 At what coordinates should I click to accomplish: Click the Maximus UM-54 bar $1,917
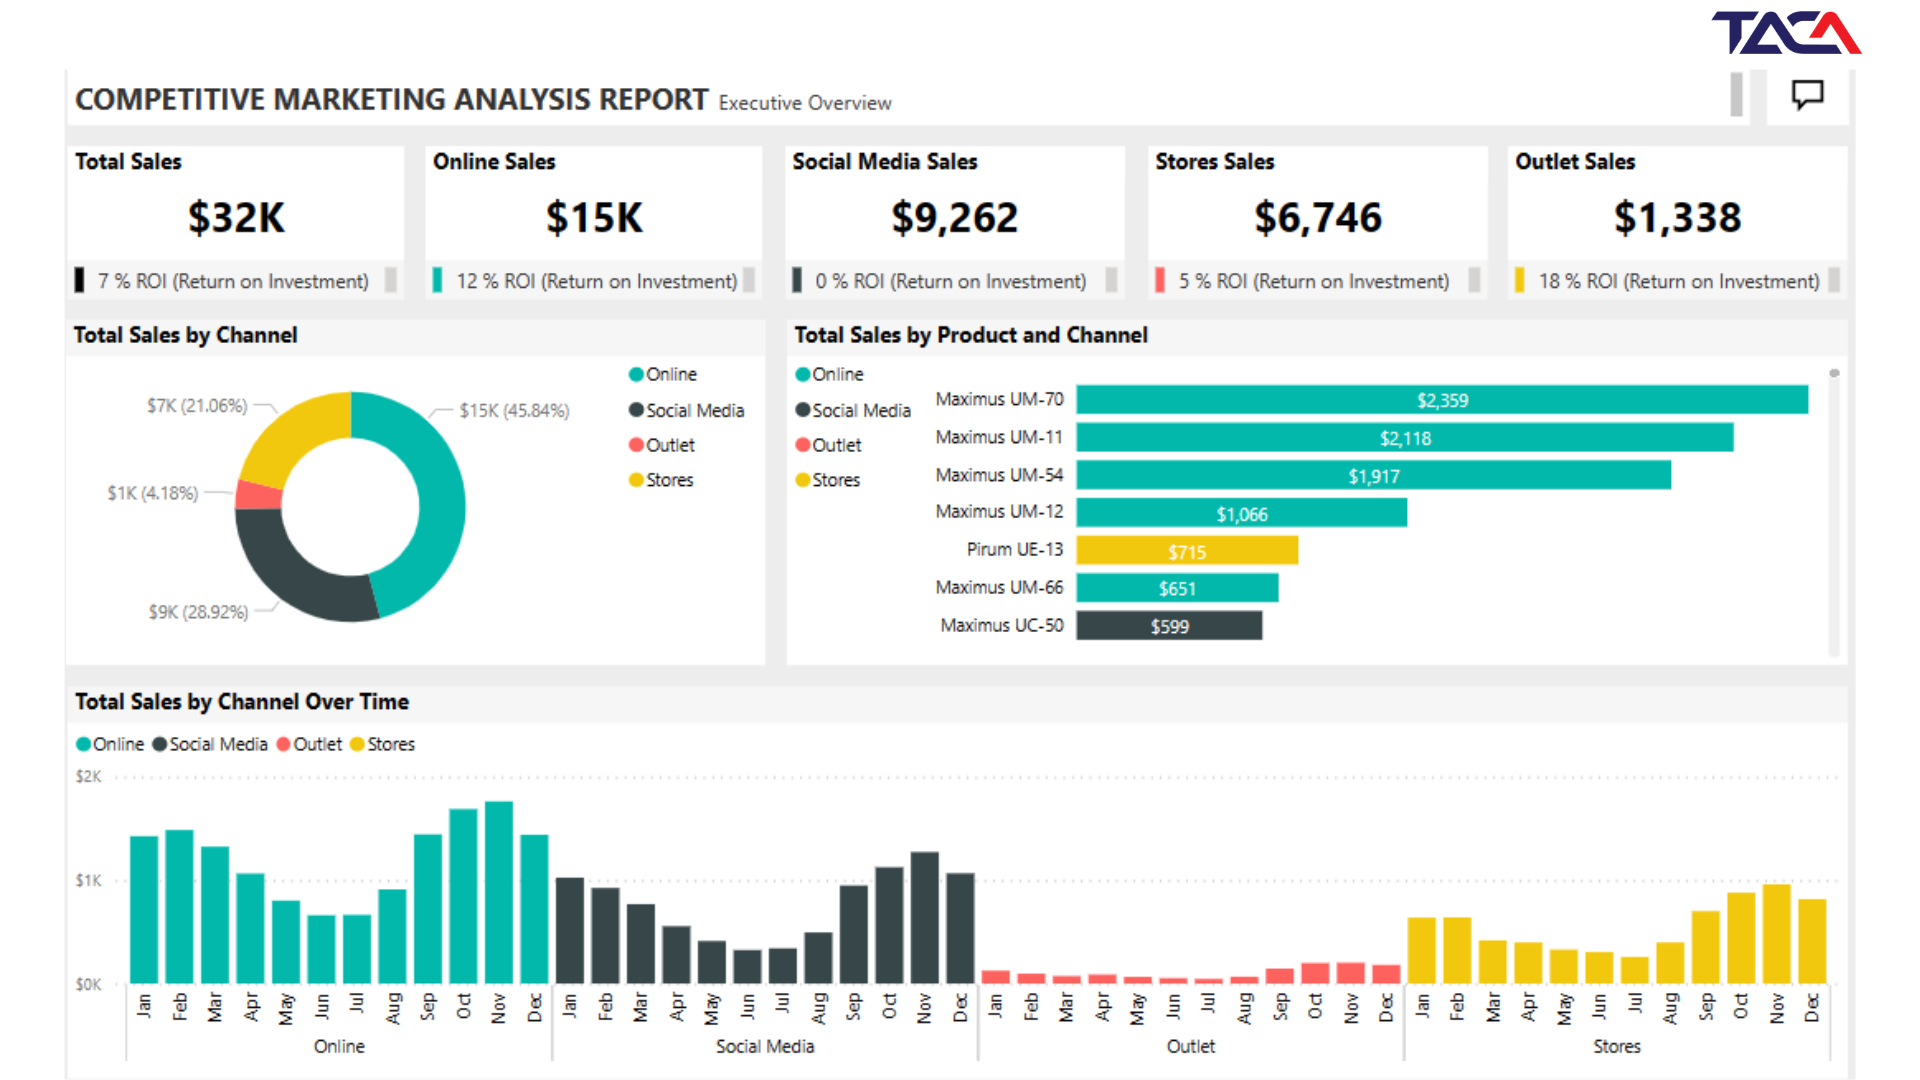1374,476
